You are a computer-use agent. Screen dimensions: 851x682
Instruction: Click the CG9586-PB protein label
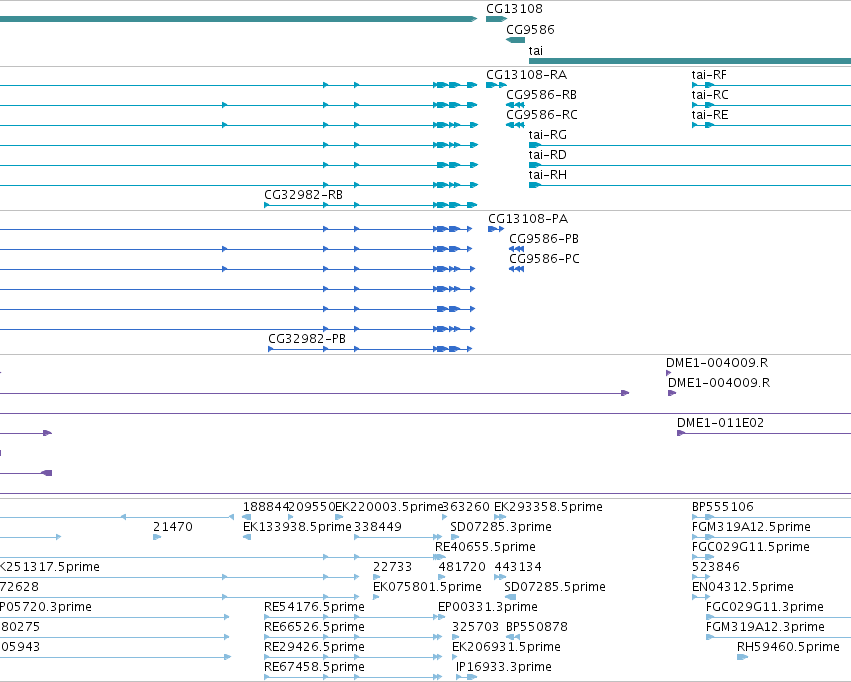pos(544,239)
